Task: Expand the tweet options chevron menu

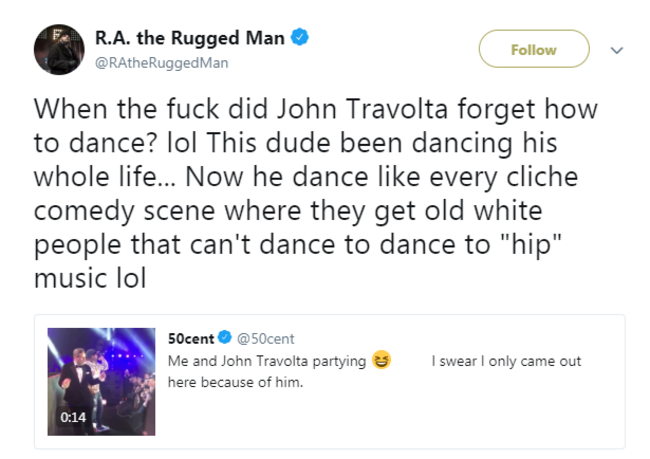Action: tap(617, 50)
